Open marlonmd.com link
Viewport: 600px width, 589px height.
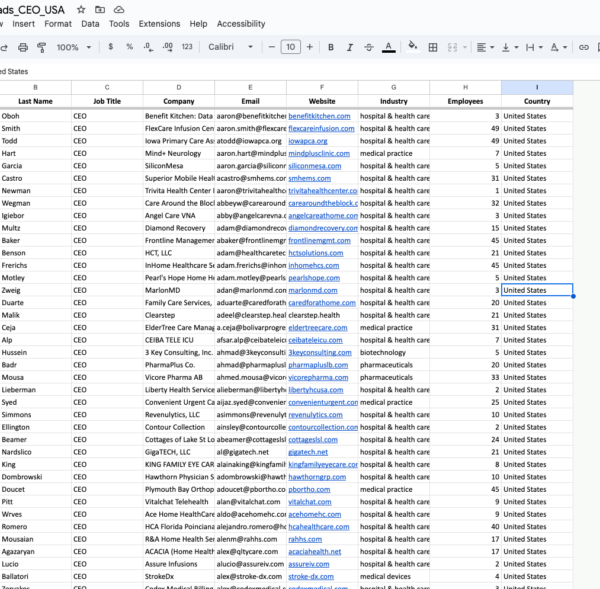[313, 290]
